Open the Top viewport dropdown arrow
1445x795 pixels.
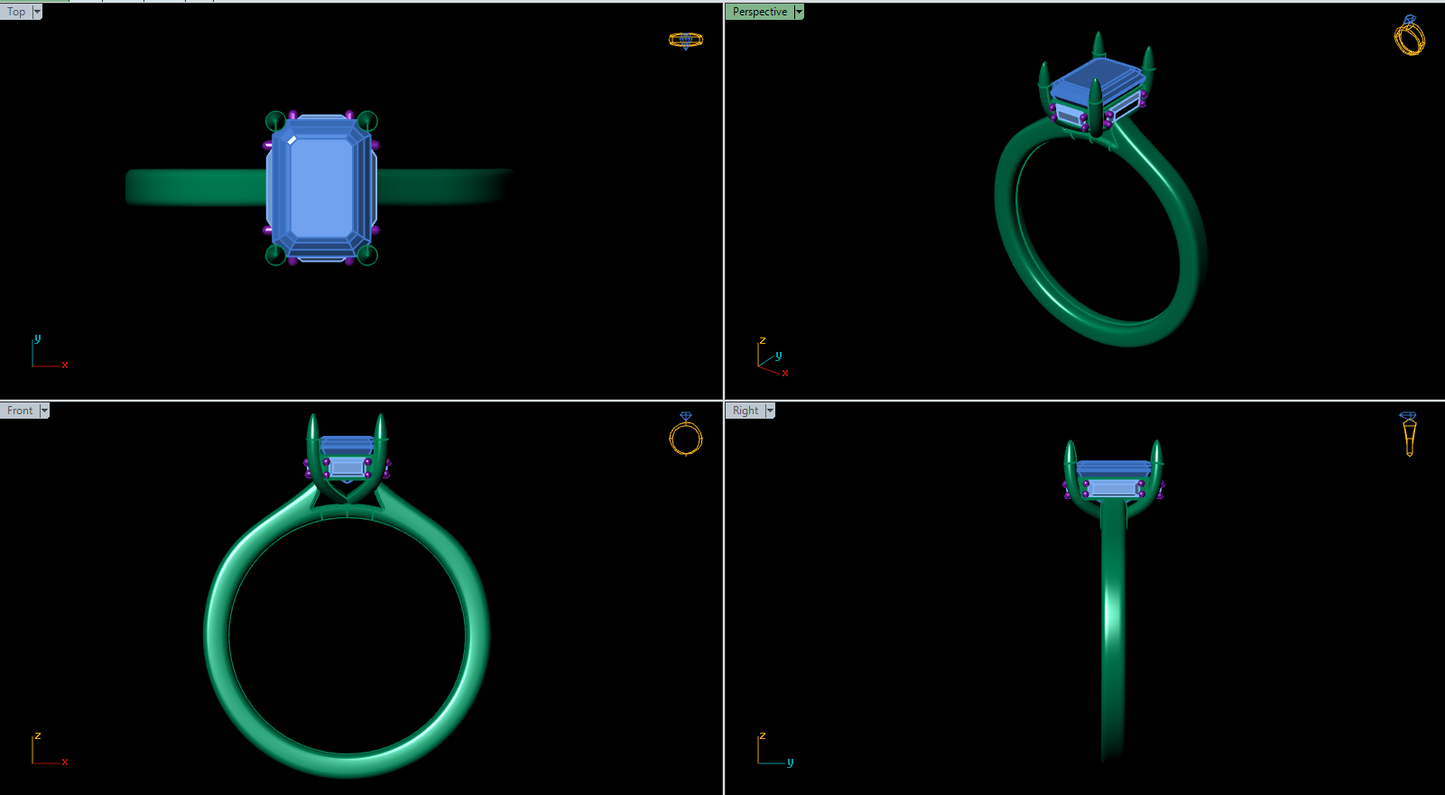37,12
